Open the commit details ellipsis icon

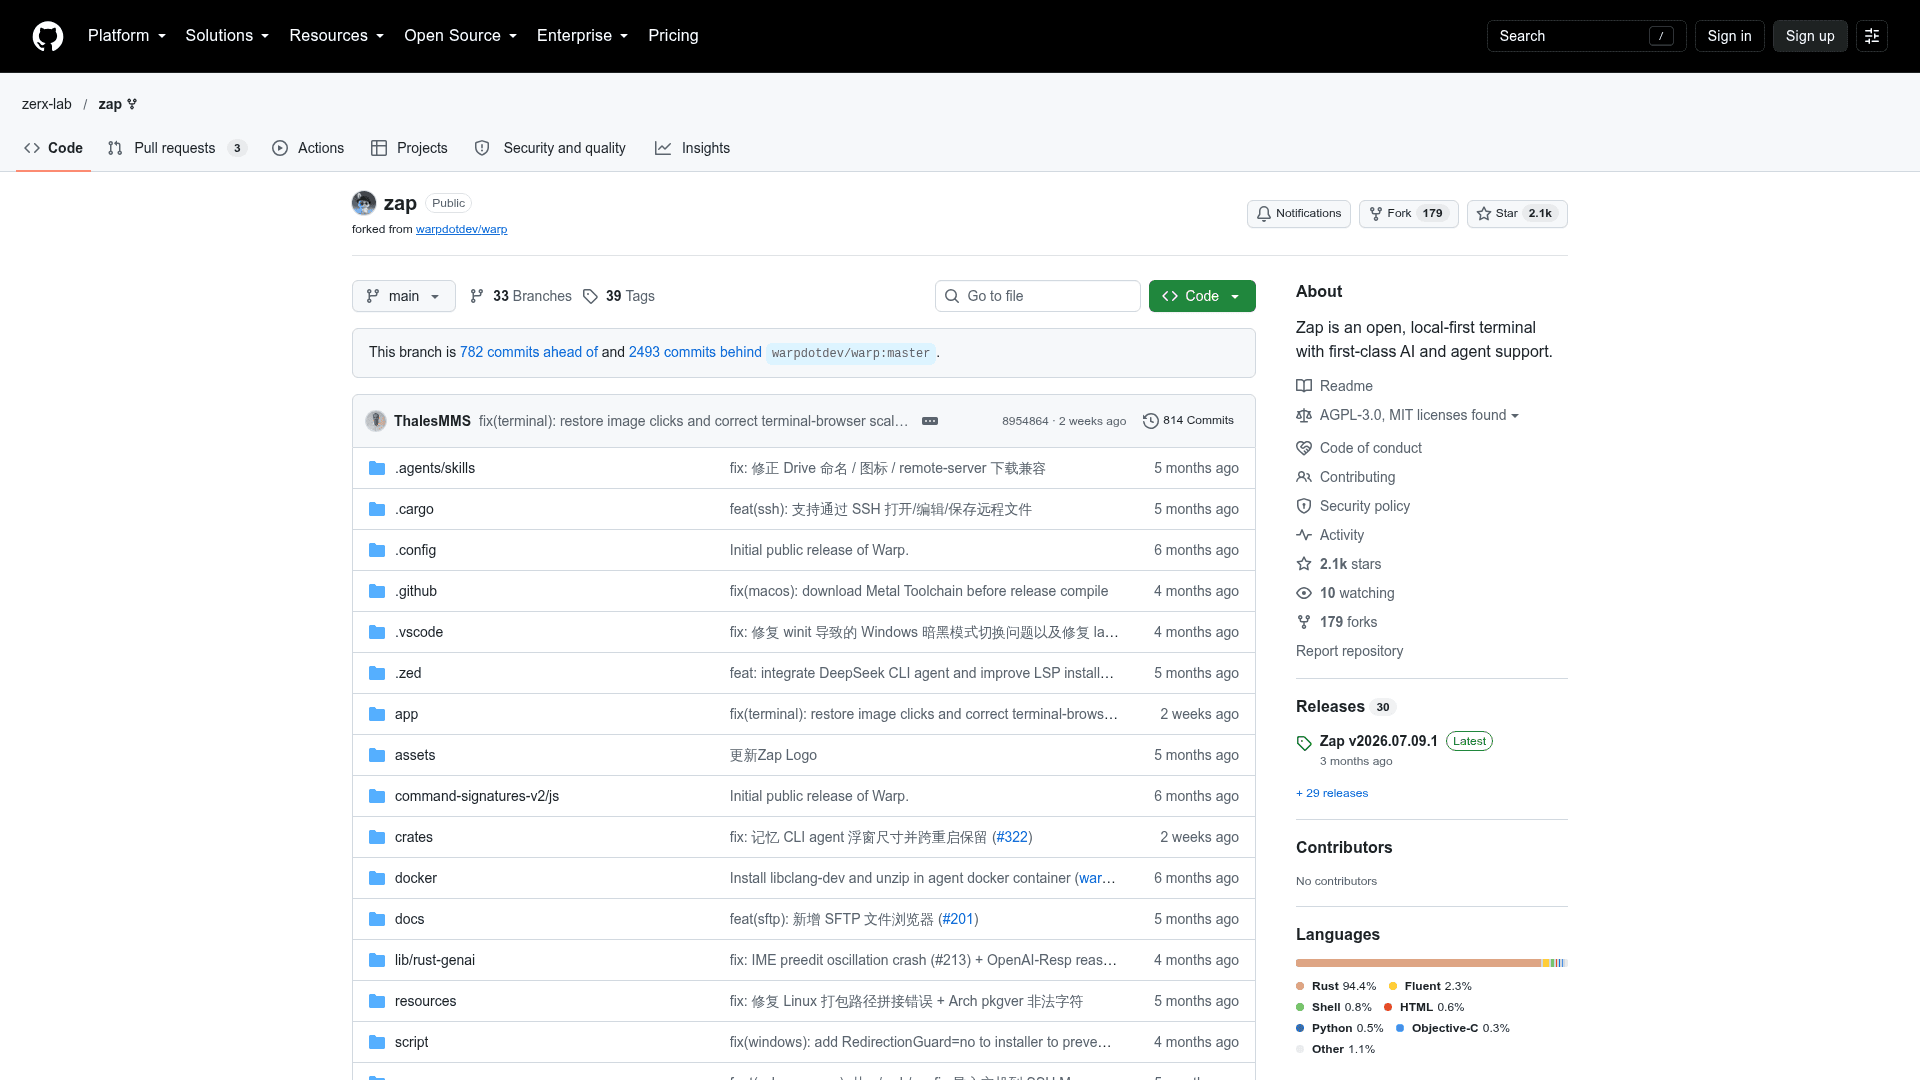tap(930, 421)
